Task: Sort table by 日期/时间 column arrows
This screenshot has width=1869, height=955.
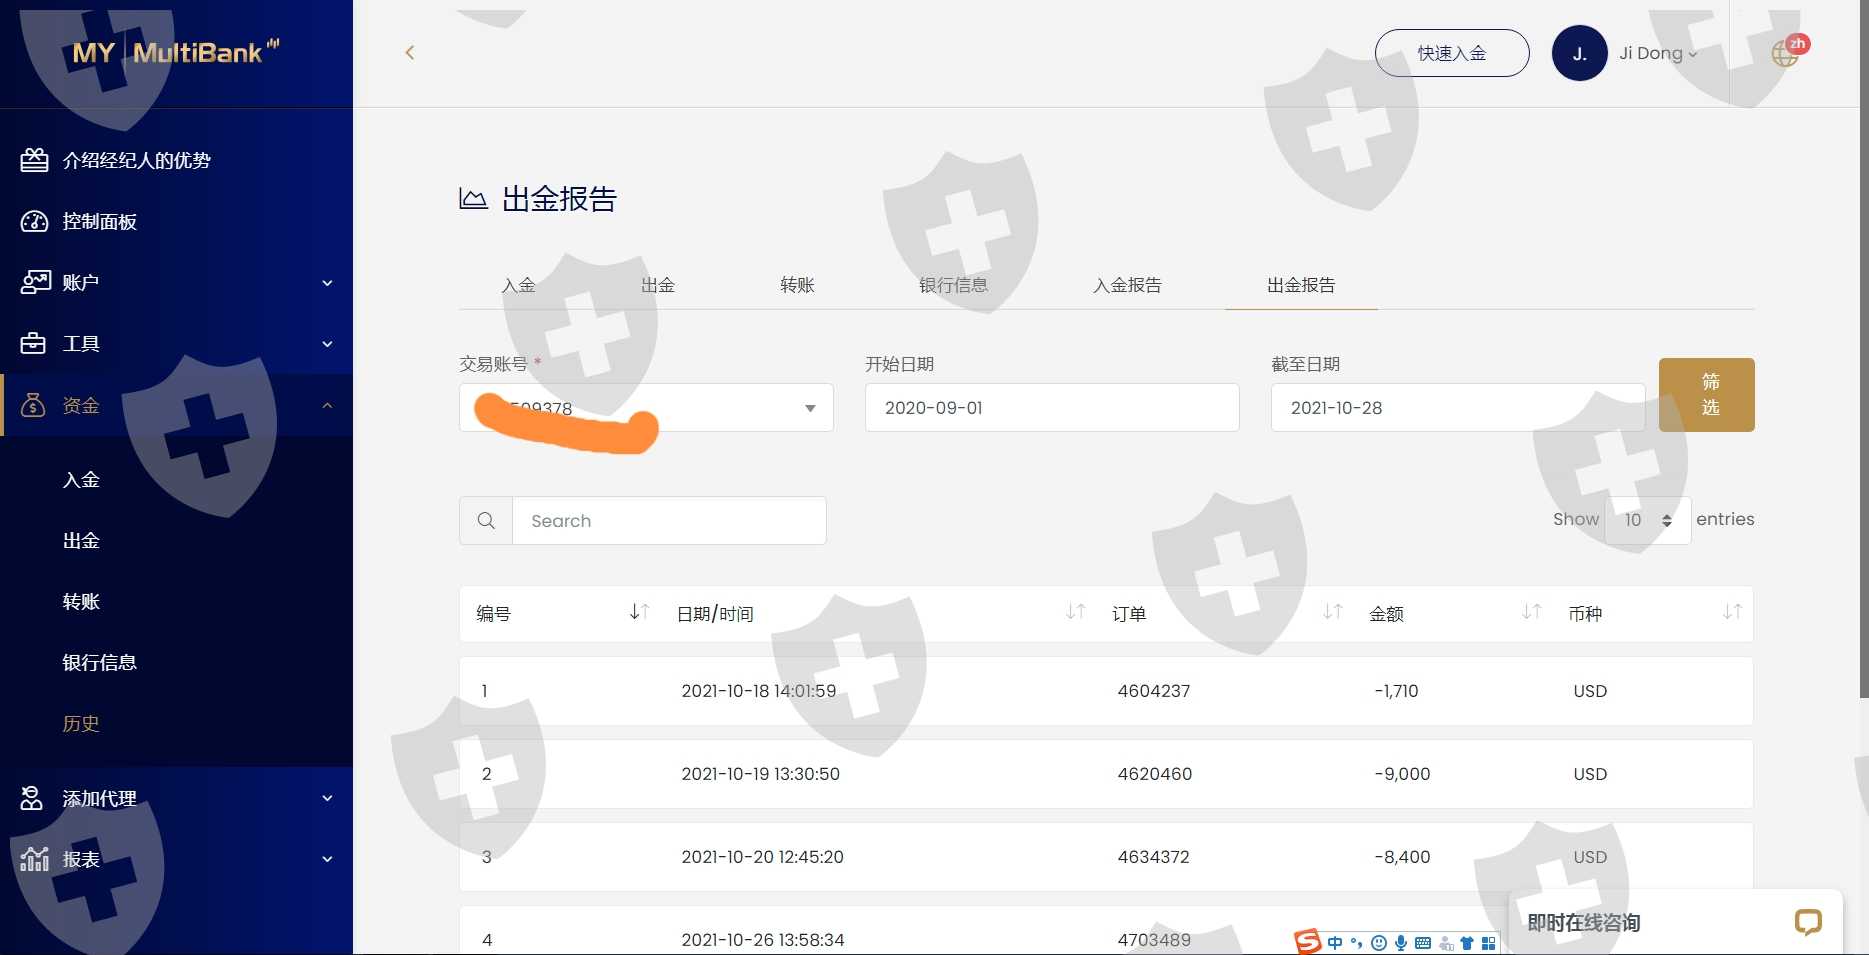Action: tap(1075, 612)
